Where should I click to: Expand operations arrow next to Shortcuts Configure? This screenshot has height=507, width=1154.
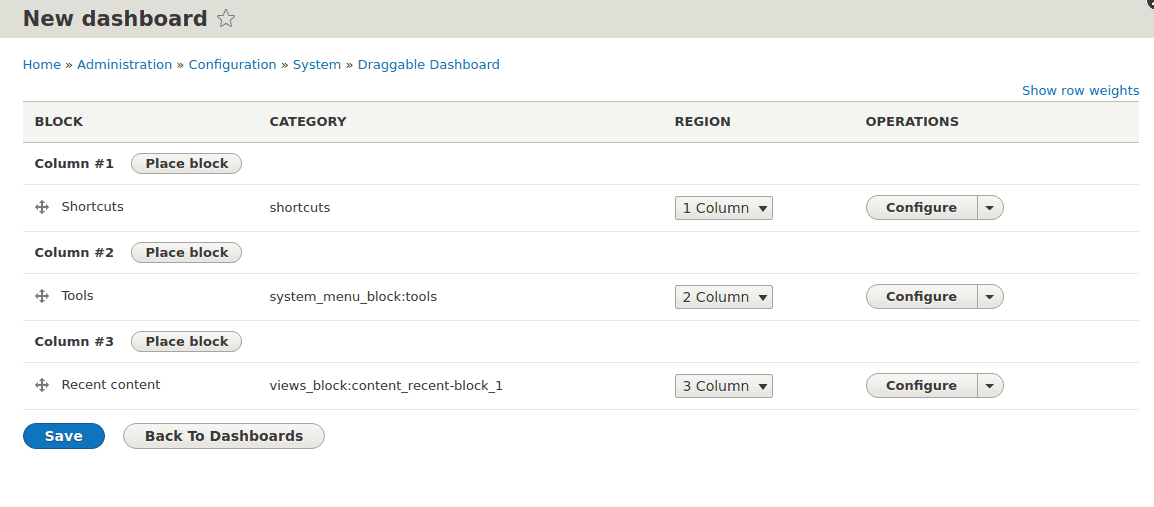click(x=990, y=208)
